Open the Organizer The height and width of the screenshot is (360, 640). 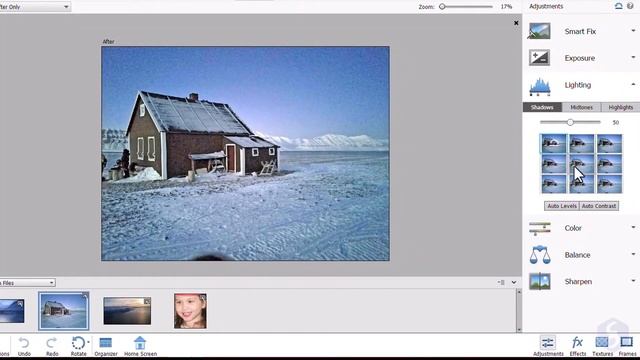(106, 346)
